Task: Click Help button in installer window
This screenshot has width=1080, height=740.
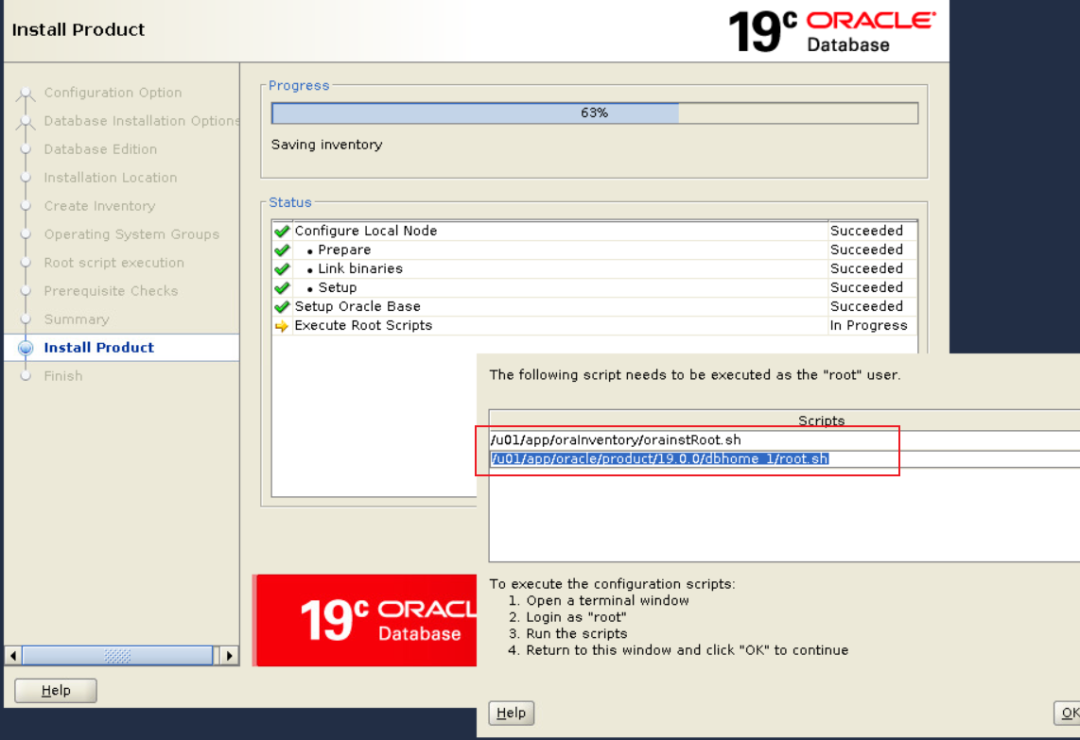Action: [56, 690]
